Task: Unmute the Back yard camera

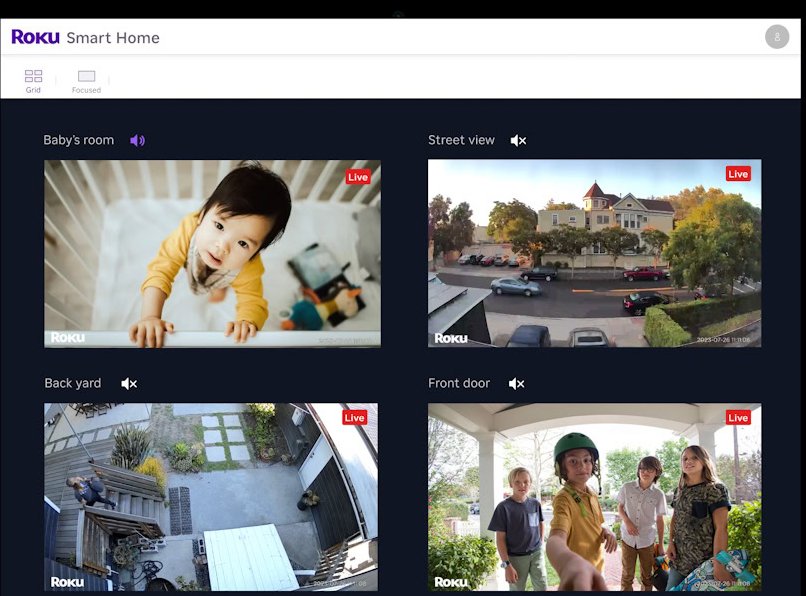Action: click(x=129, y=384)
